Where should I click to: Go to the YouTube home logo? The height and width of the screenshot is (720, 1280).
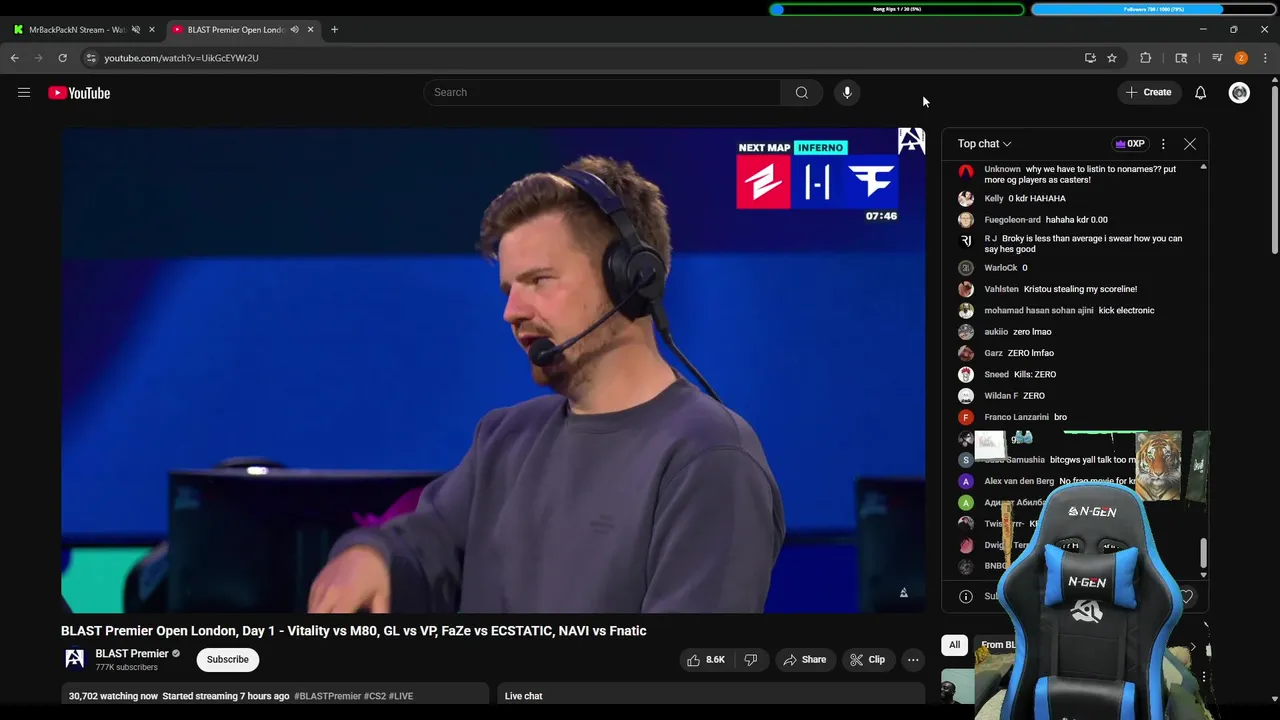tap(79, 93)
